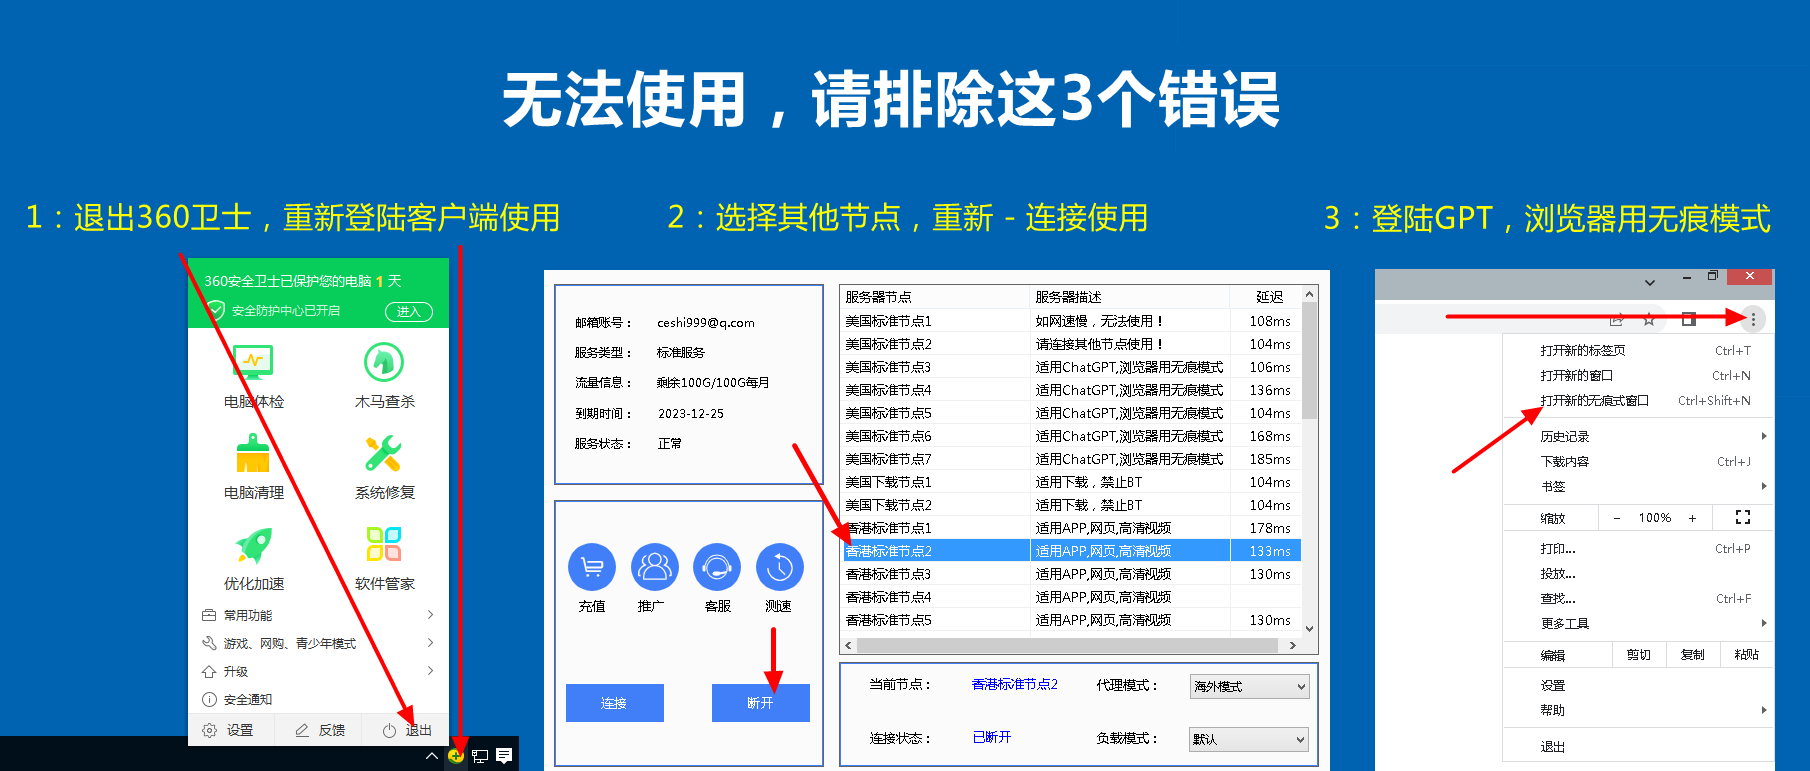
Task: Click the 360 tray icon in taskbar
Action: (456, 756)
